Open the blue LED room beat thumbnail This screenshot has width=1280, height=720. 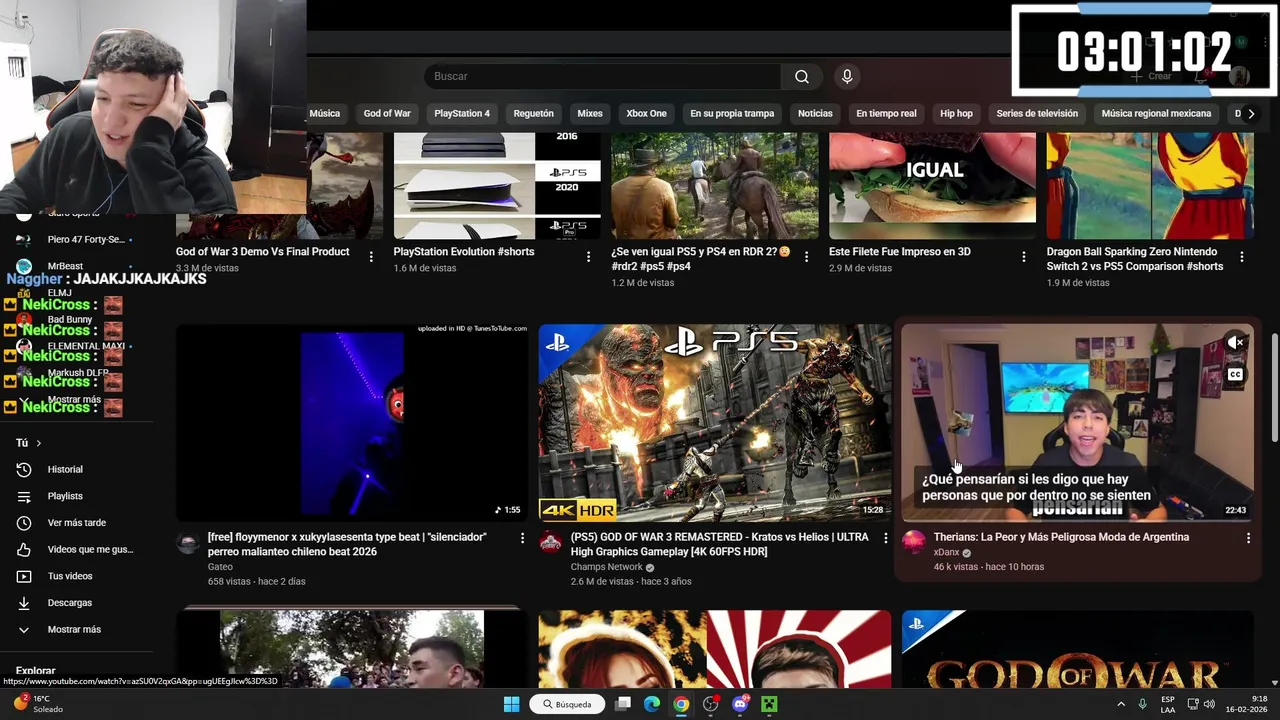(352, 422)
